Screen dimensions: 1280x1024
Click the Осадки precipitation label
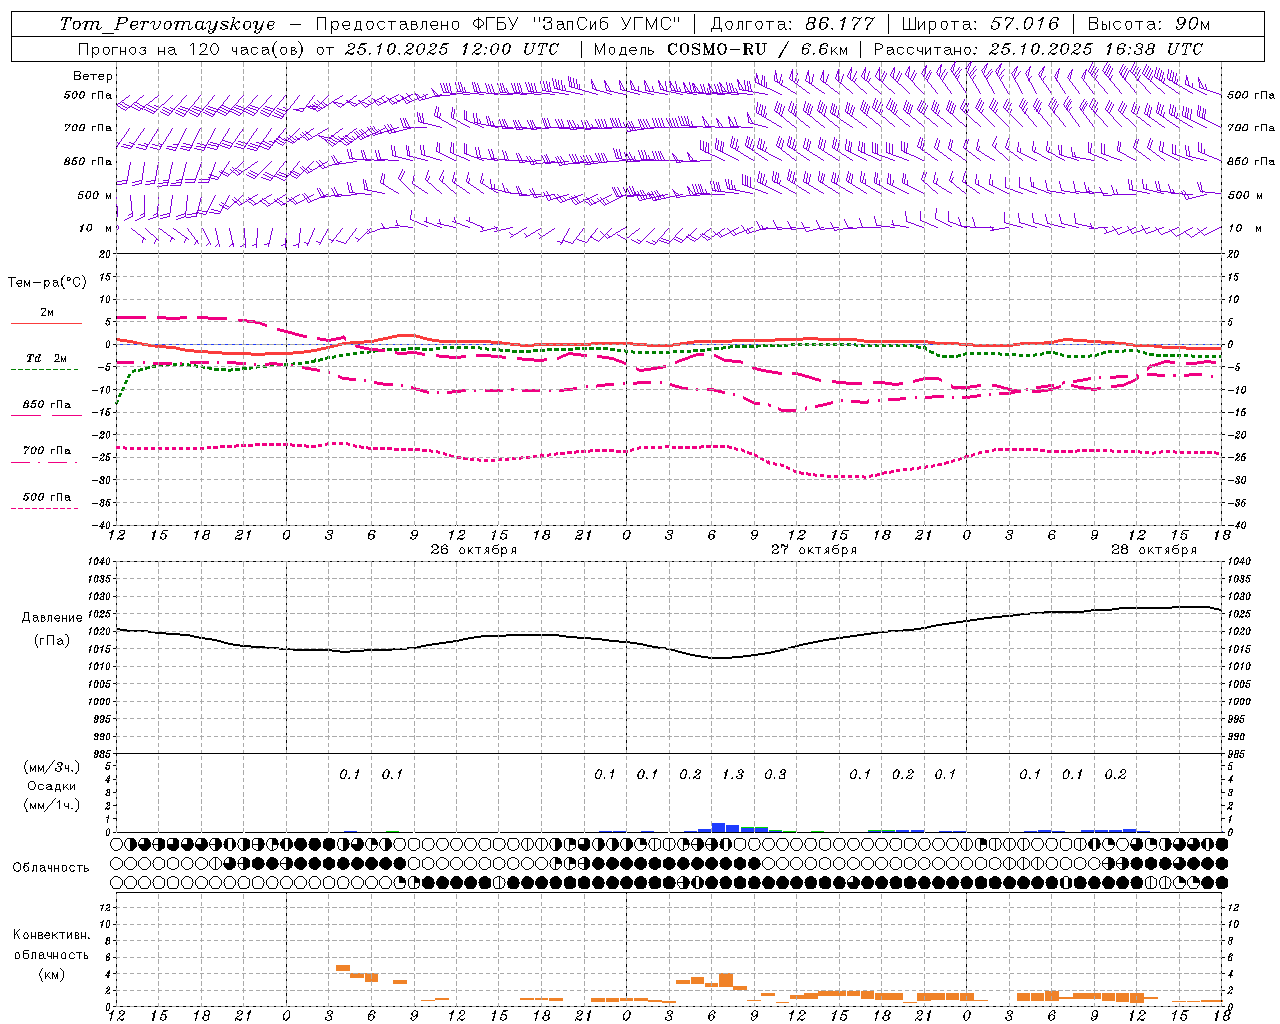[x=52, y=786]
